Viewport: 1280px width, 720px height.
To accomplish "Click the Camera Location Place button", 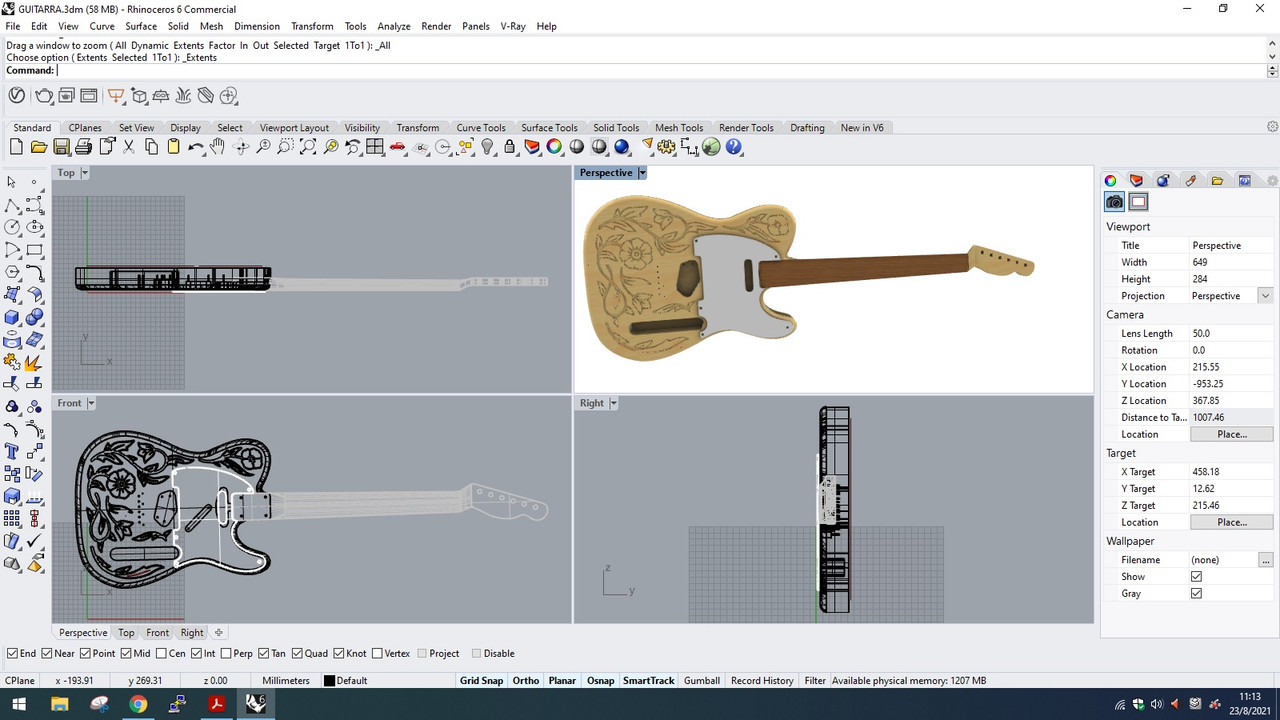I will click(x=1231, y=434).
